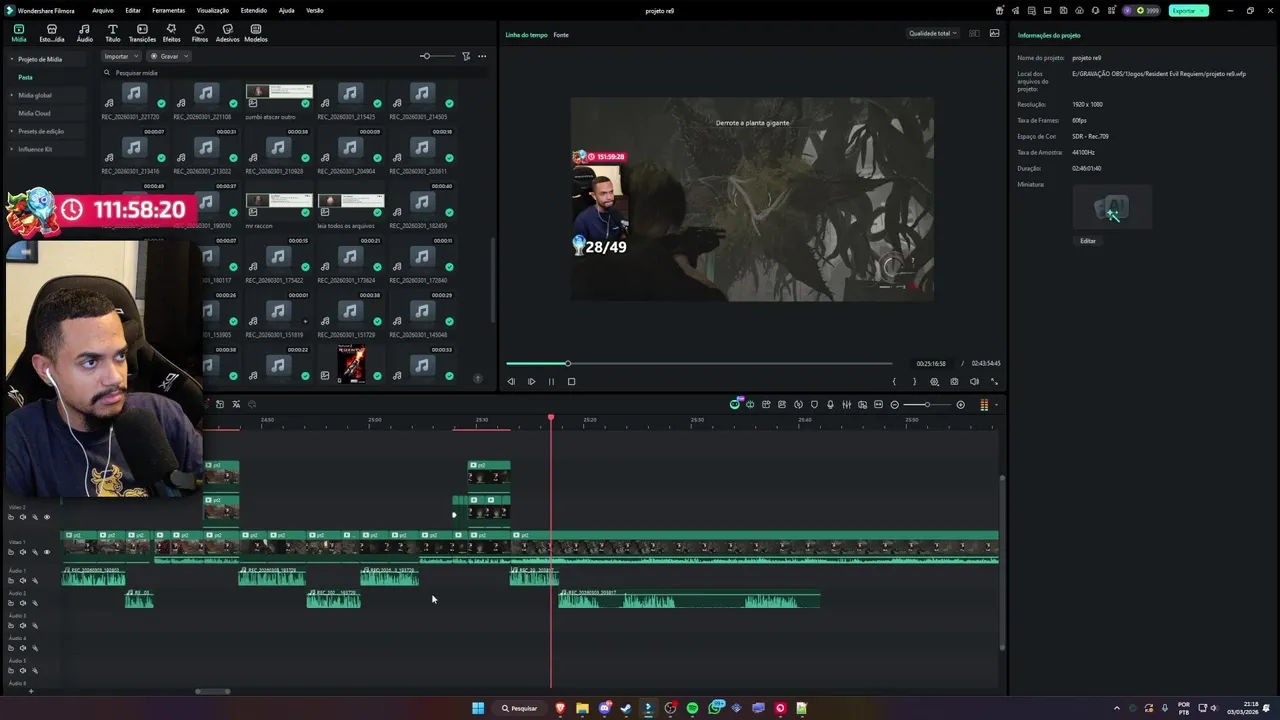Open the media filter icon
1280x720 pixels.
466,56
